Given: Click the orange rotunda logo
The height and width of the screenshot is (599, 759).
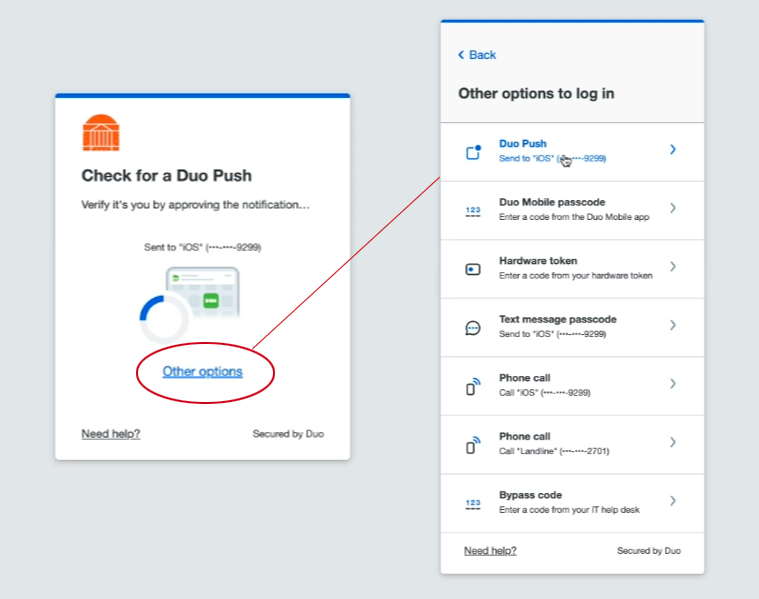Looking at the screenshot, I should pos(101,133).
